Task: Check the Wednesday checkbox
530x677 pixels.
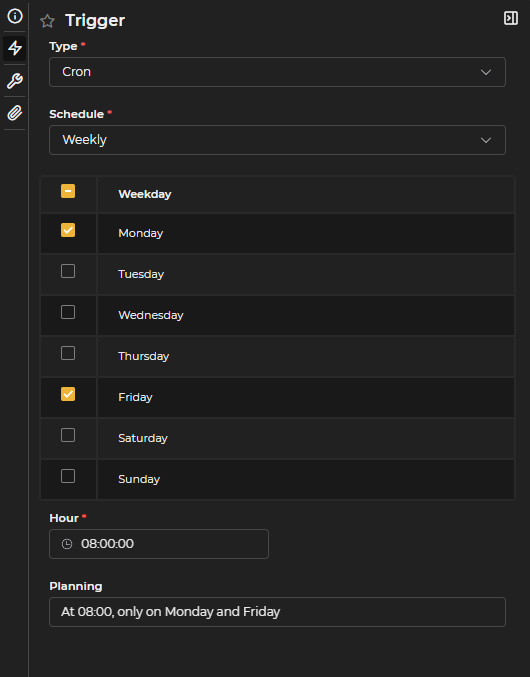Action: pos(68,312)
